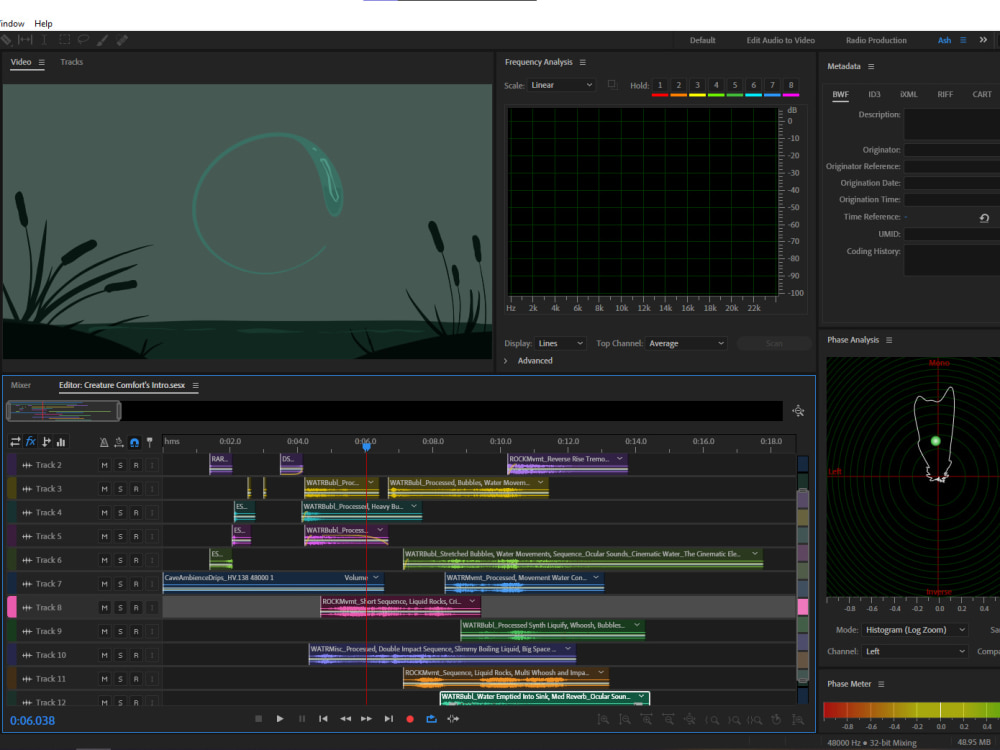
Task: Reset the Time Reference with the reset icon
Action: pyautogui.click(x=984, y=218)
